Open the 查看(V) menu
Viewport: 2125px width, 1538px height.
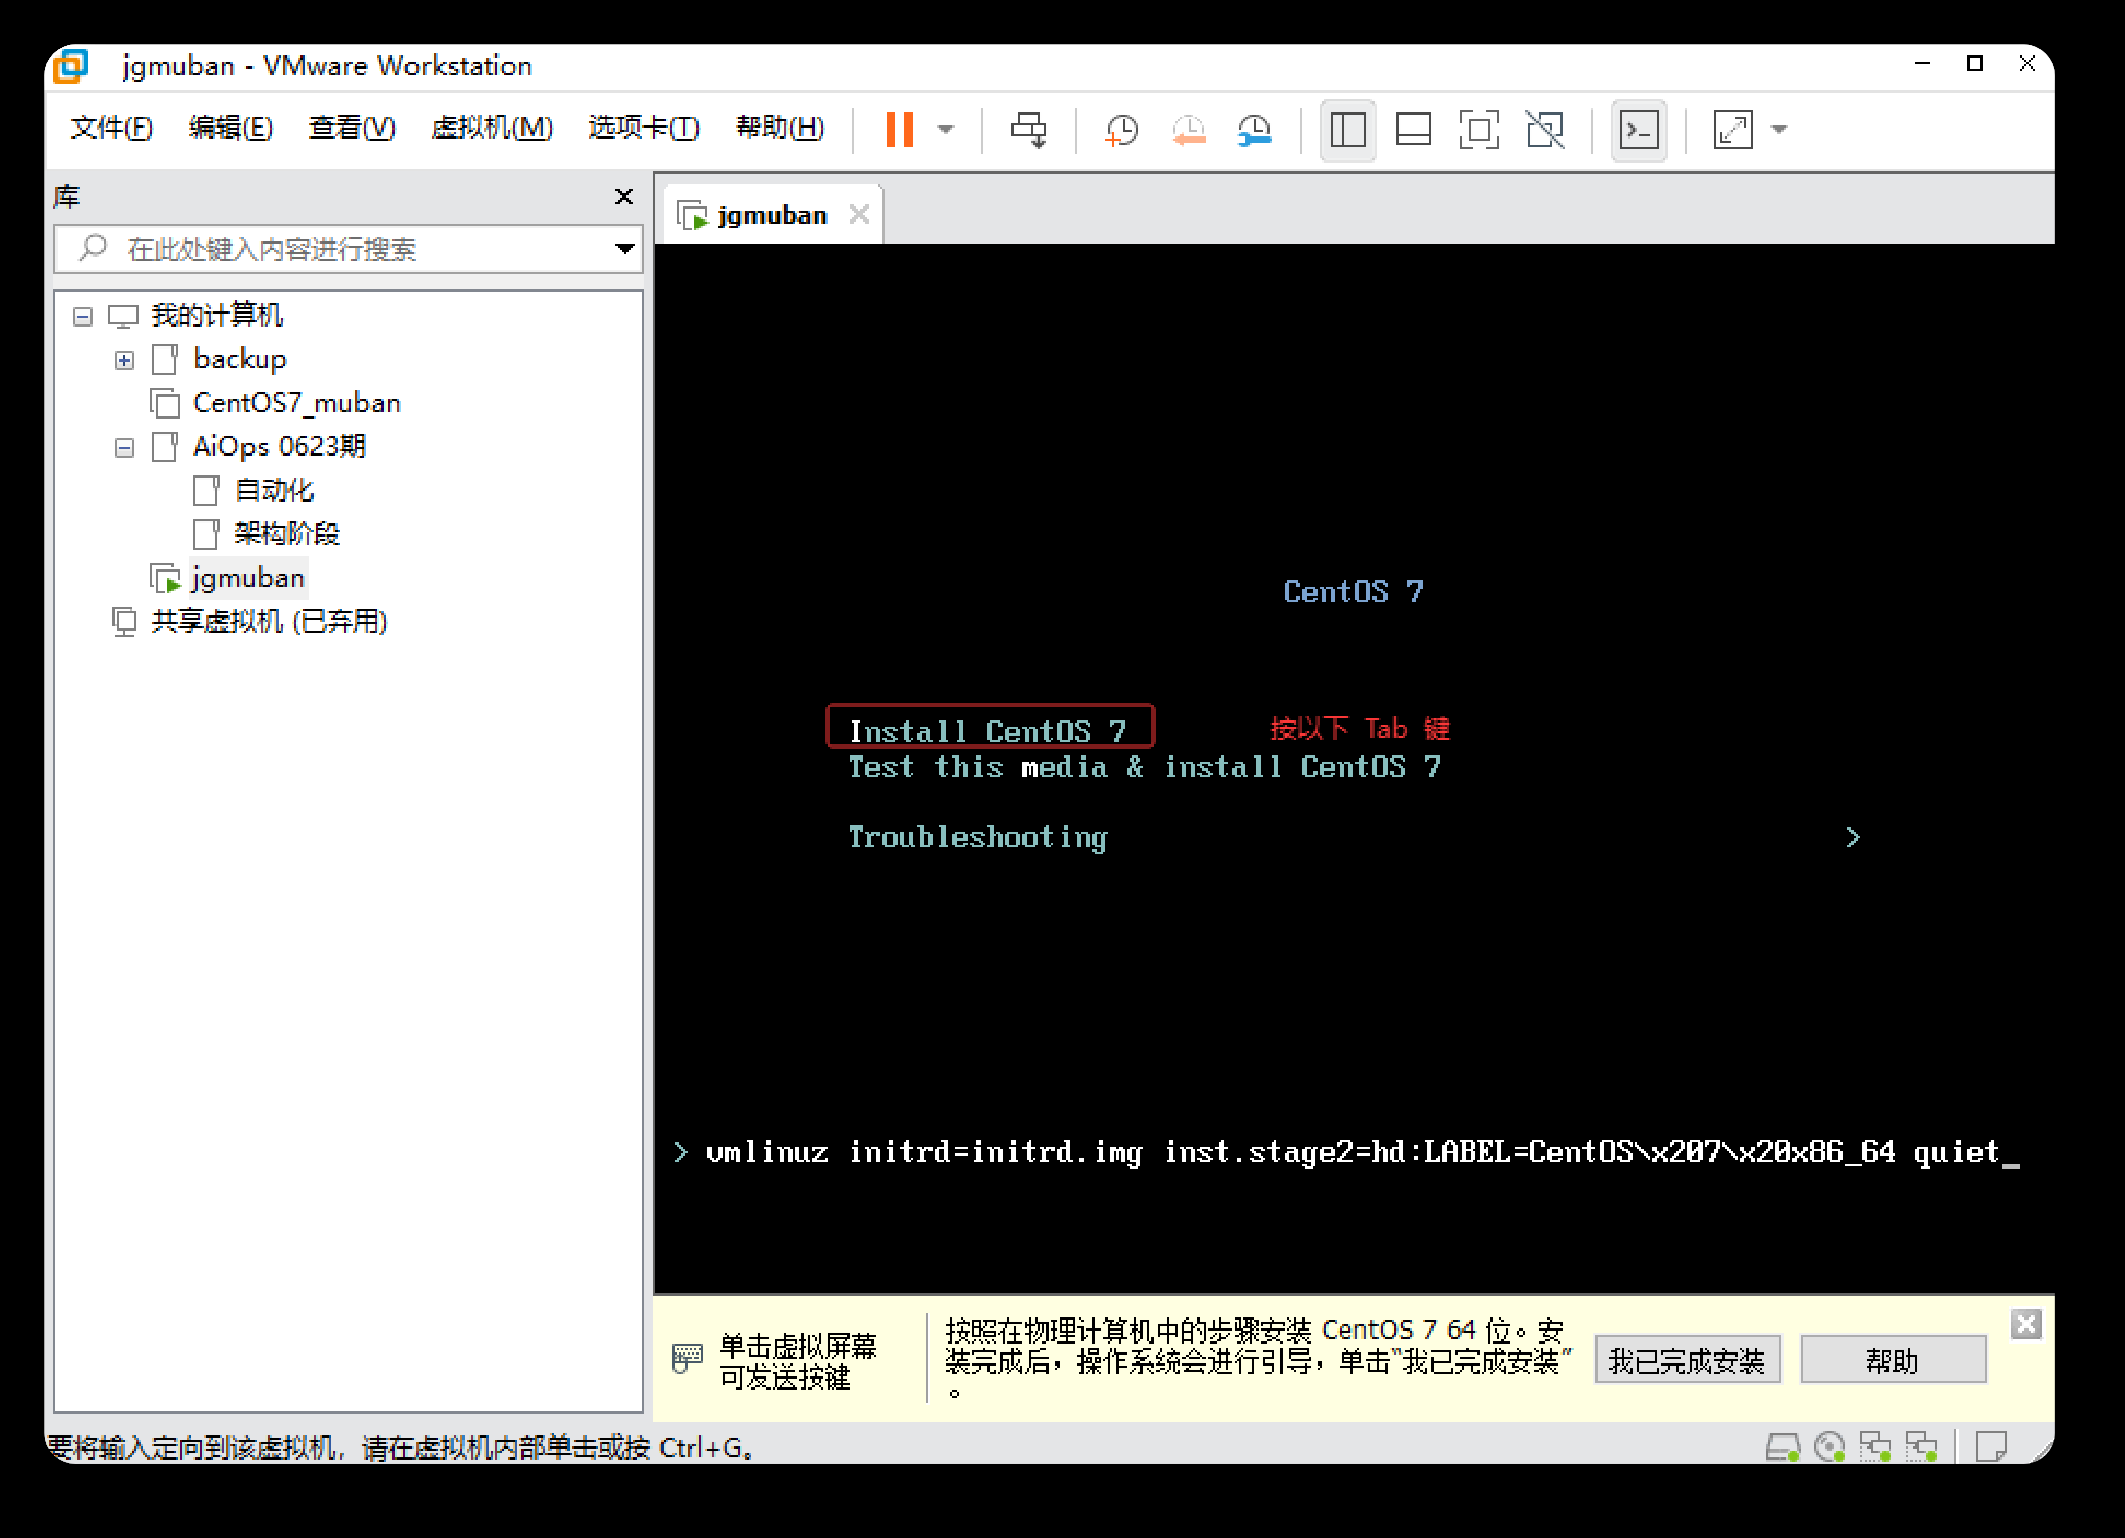pyautogui.click(x=352, y=128)
